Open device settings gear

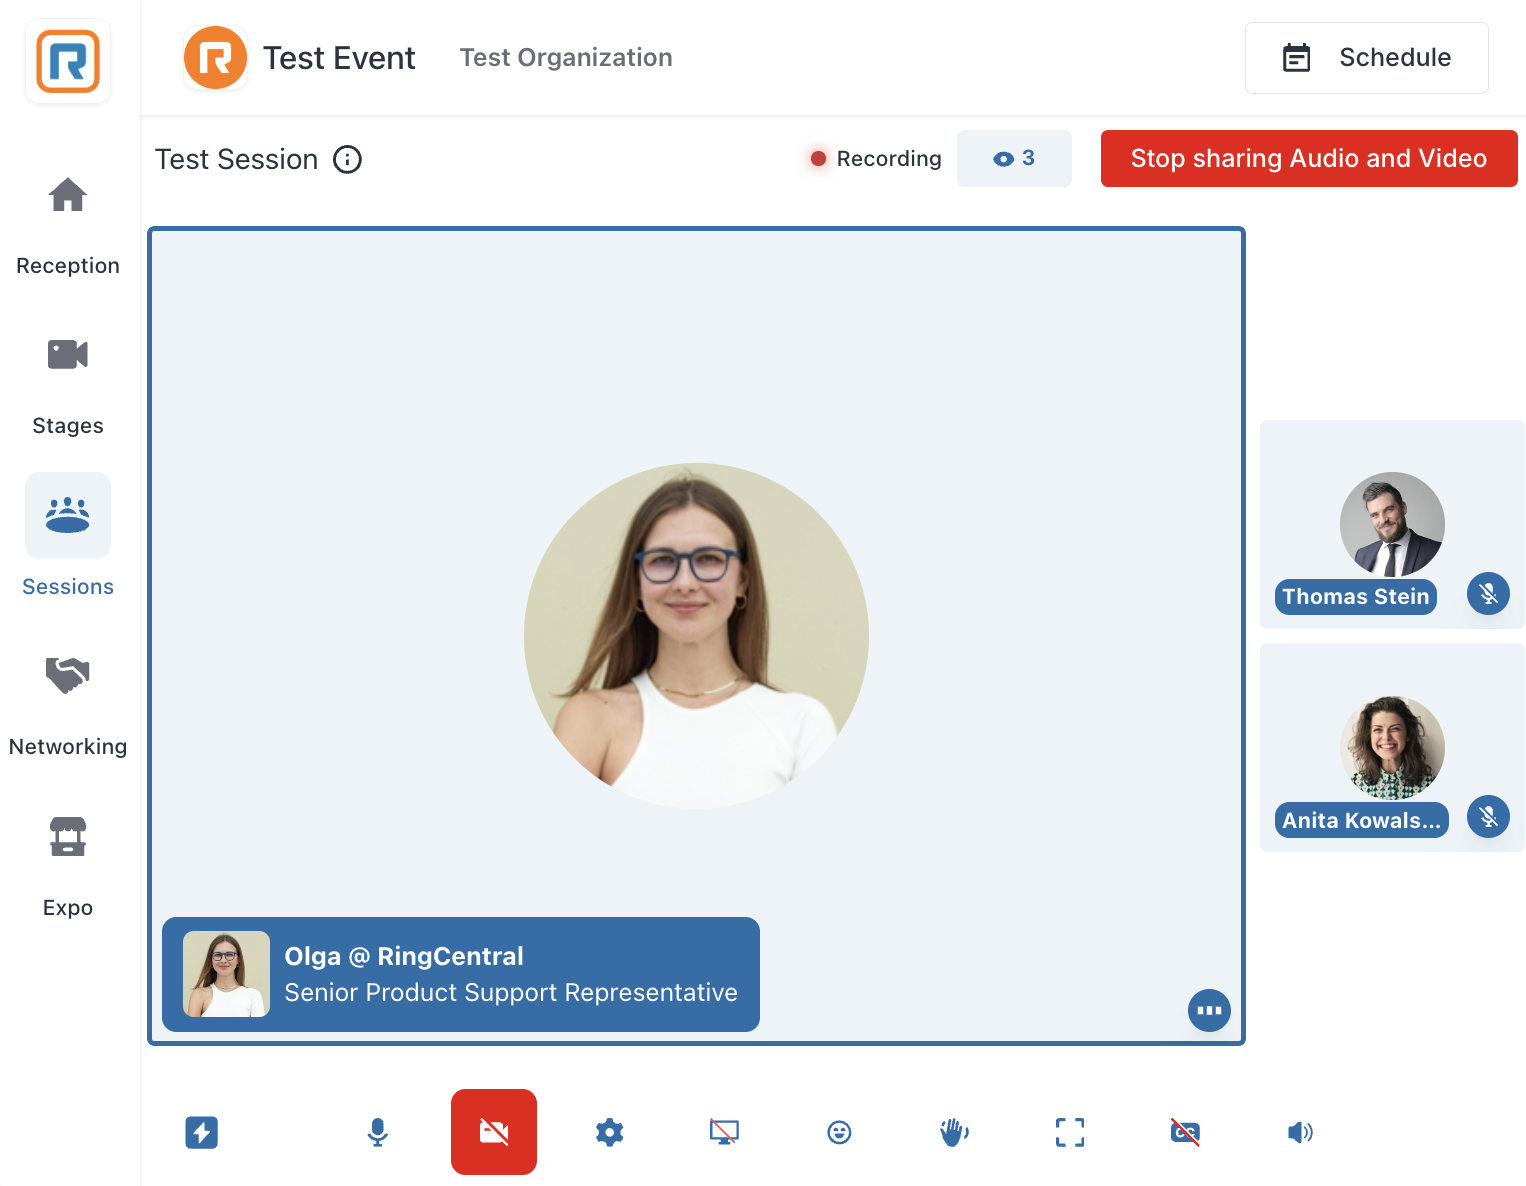click(609, 1132)
